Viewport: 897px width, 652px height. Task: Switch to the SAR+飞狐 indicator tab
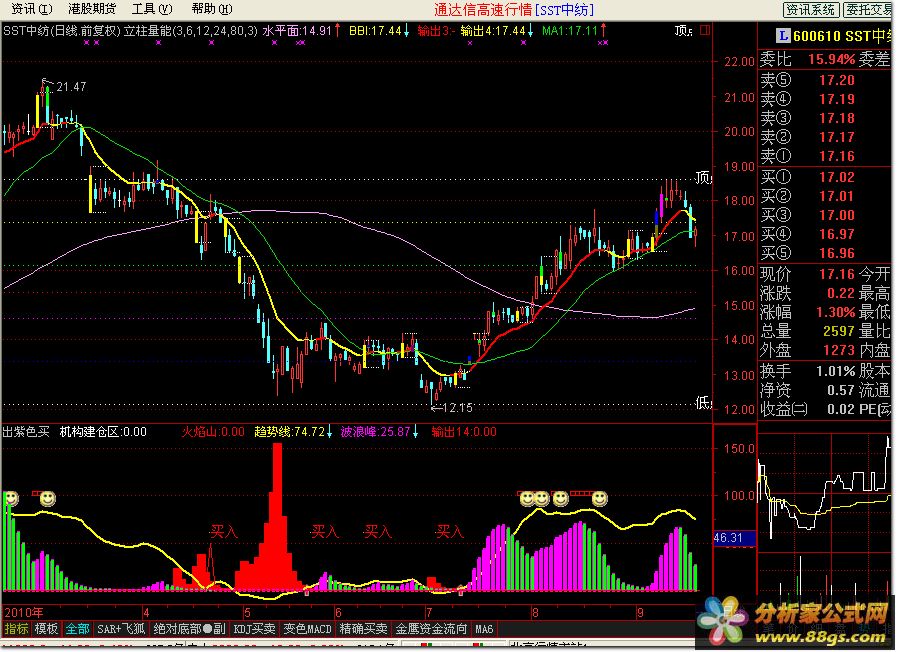(x=121, y=629)
